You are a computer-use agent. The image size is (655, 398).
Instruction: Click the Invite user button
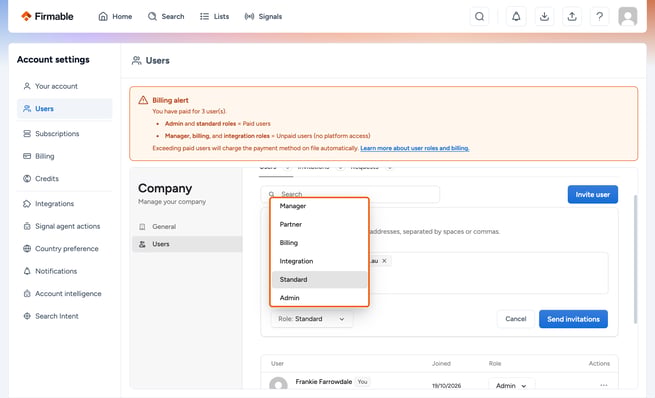coord(592,195)
